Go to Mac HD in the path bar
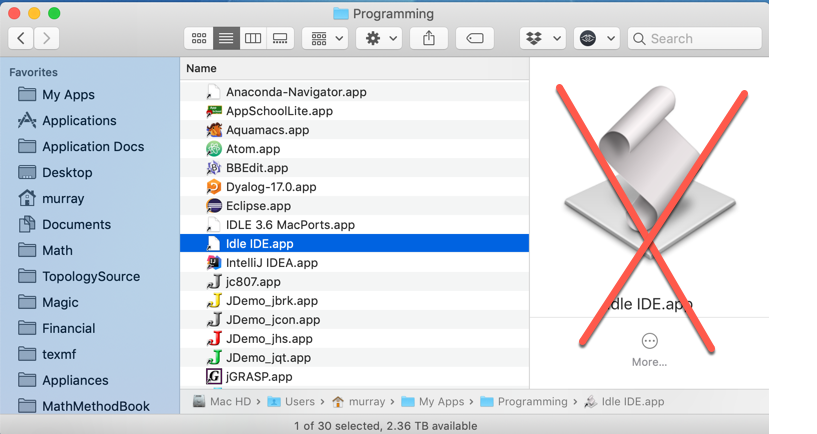 coord(222,402)
